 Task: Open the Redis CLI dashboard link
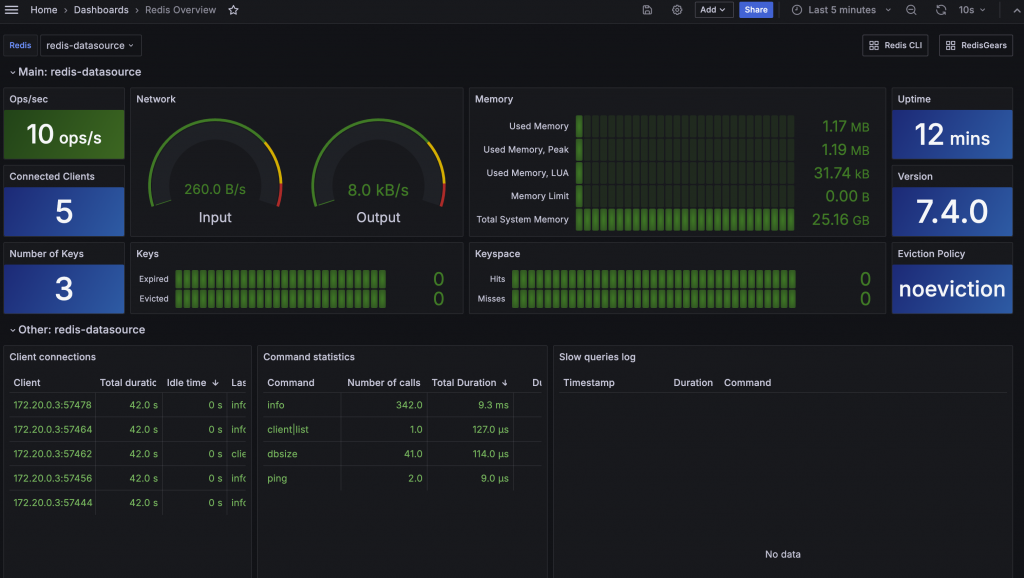(x=895, y=45)
